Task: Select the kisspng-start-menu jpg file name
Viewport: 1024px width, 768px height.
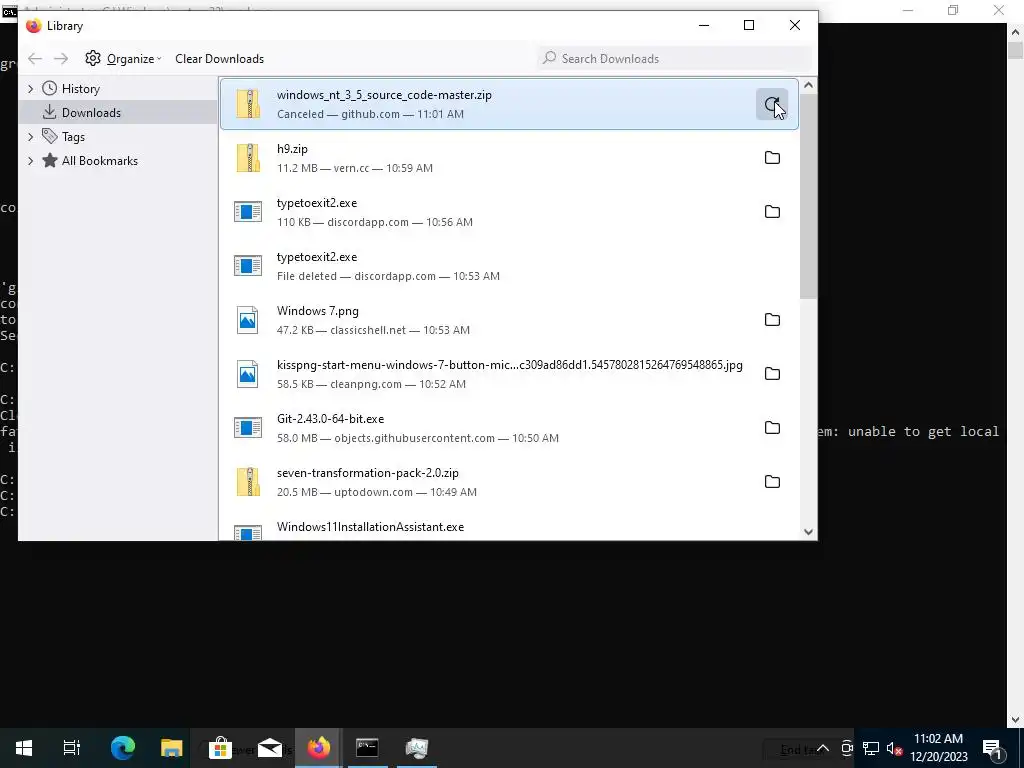Action: [509, 365]
